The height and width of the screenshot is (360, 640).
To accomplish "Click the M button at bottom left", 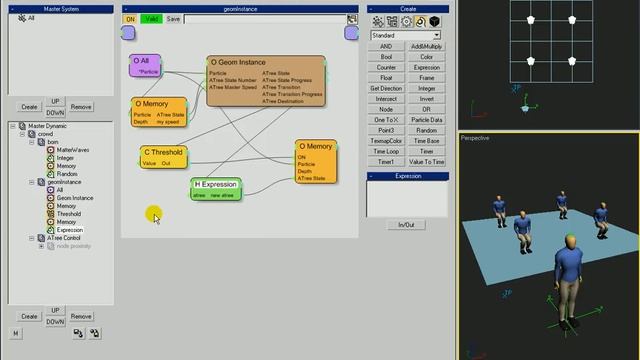I will coord(16,333).
